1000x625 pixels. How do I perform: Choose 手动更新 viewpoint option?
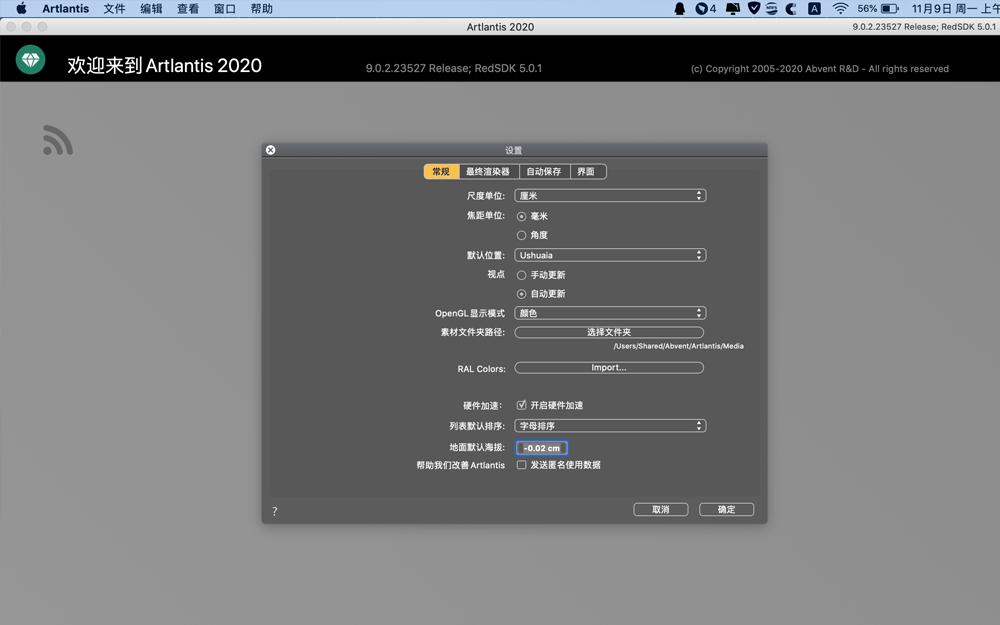click(x=521, y=275)
